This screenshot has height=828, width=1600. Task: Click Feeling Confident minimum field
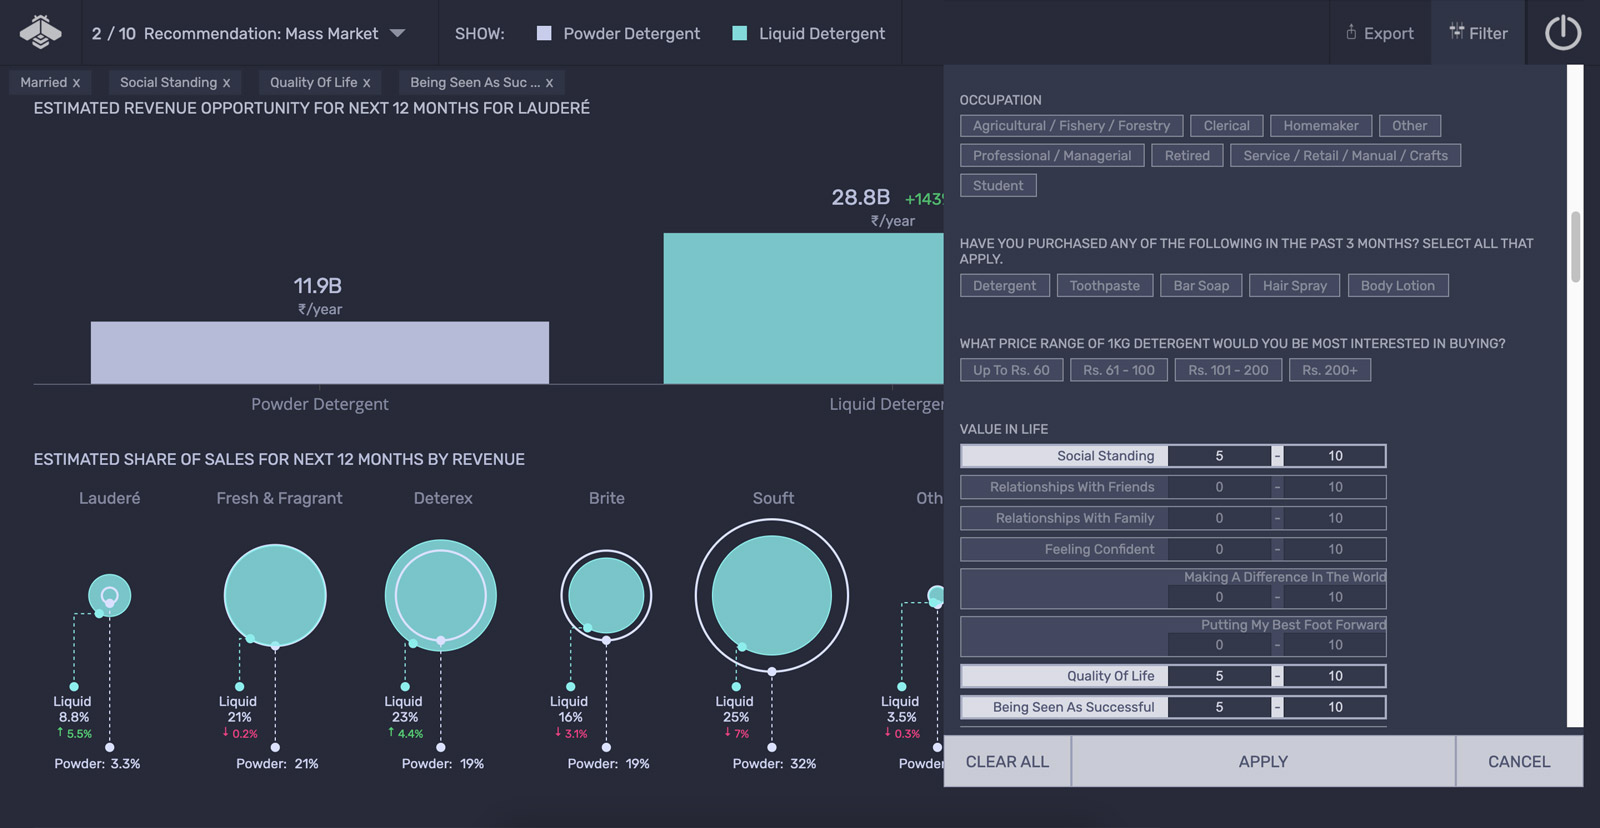tap(1219, 549)
